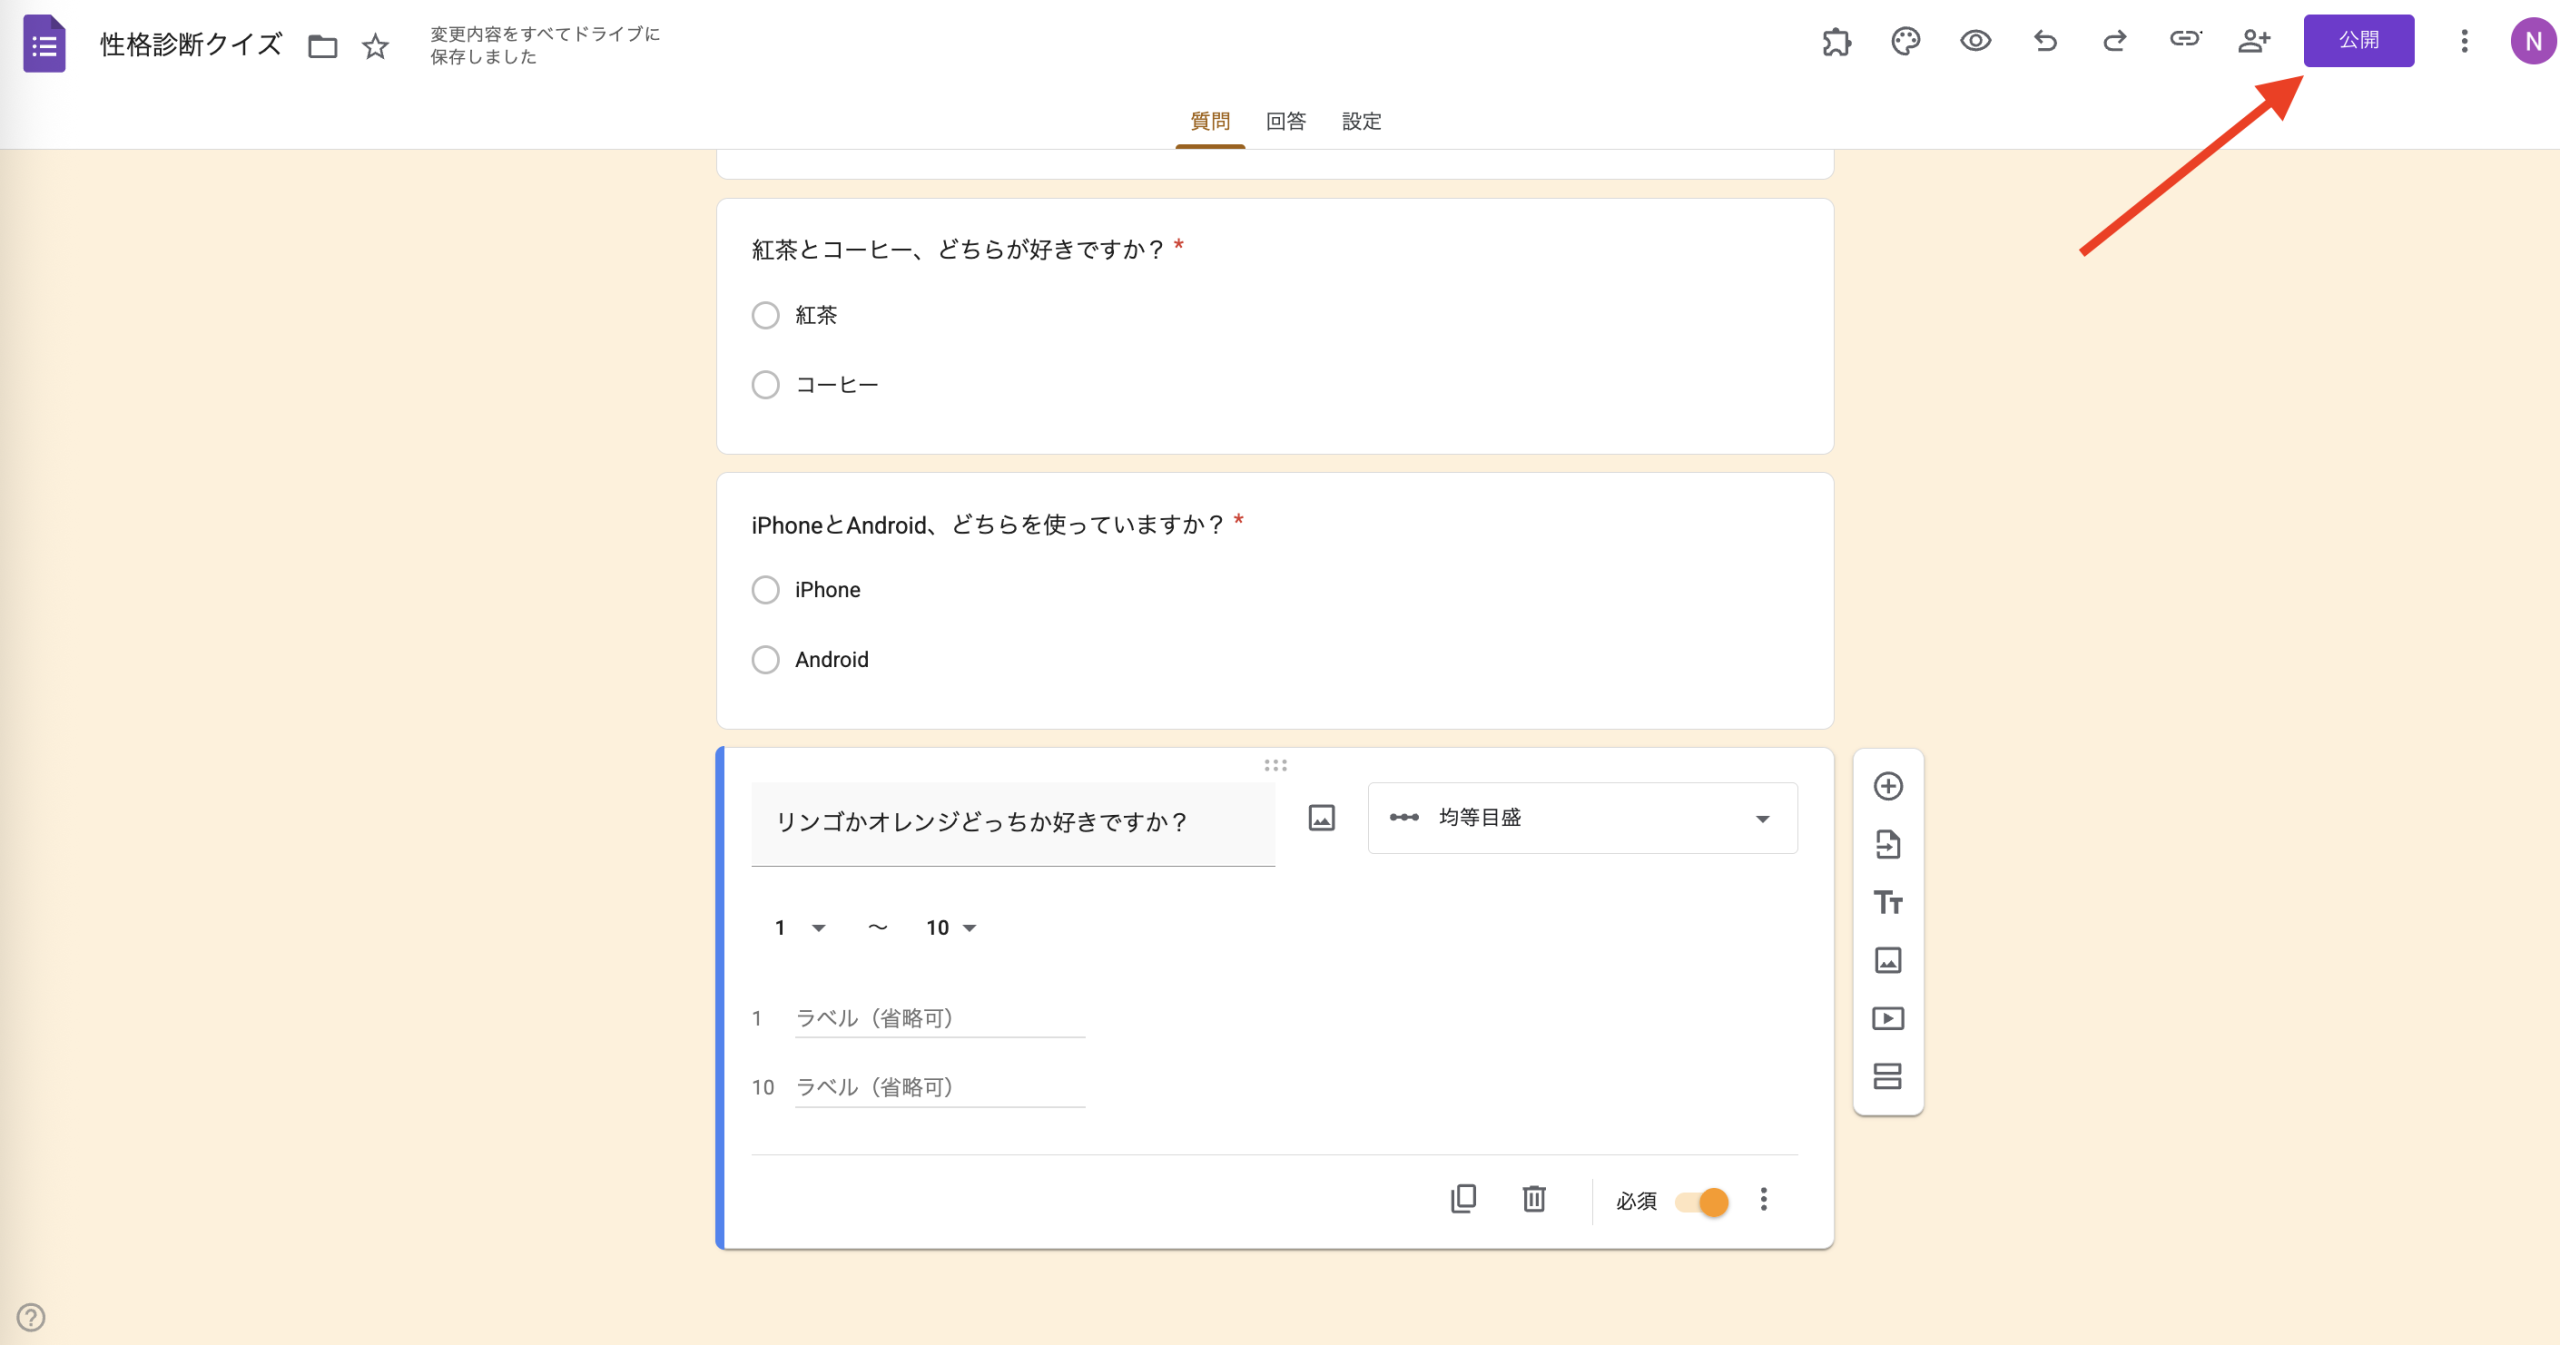Duplicate the リンゴかオレンジ question using copy icon

point(1463,1199)
